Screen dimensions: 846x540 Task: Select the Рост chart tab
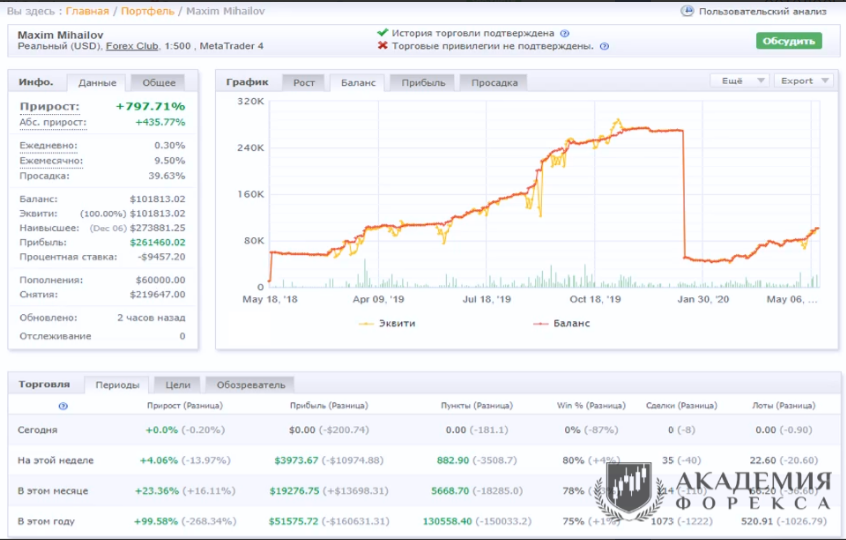point(304,83)
